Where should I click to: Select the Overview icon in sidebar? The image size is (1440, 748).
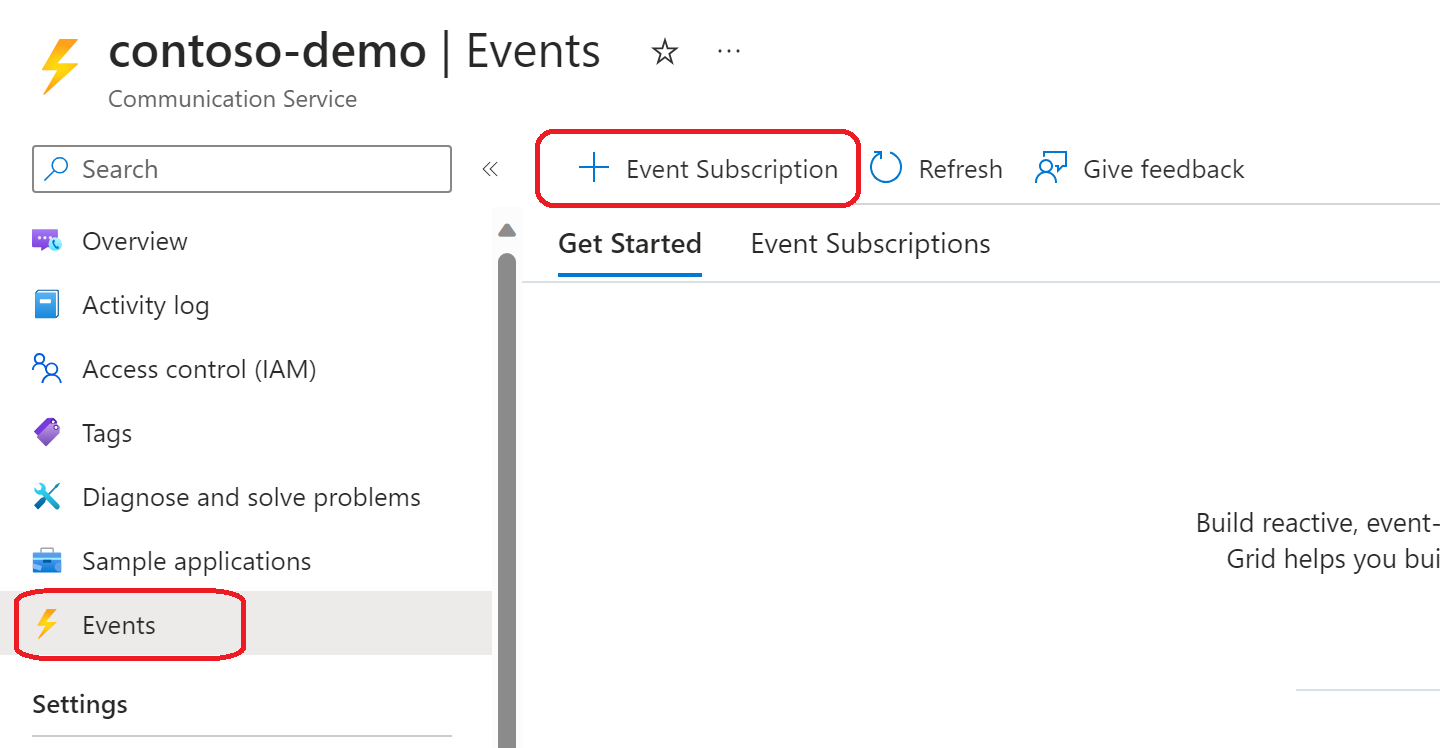click(47, 241)
